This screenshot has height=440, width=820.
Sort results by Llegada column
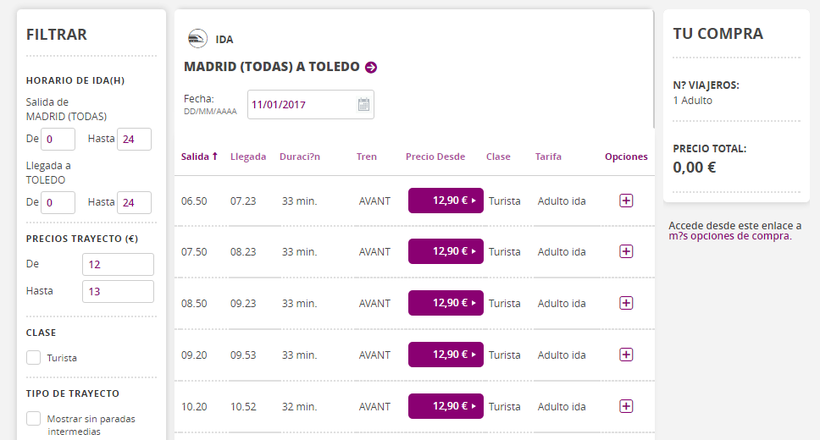[248, 157]
